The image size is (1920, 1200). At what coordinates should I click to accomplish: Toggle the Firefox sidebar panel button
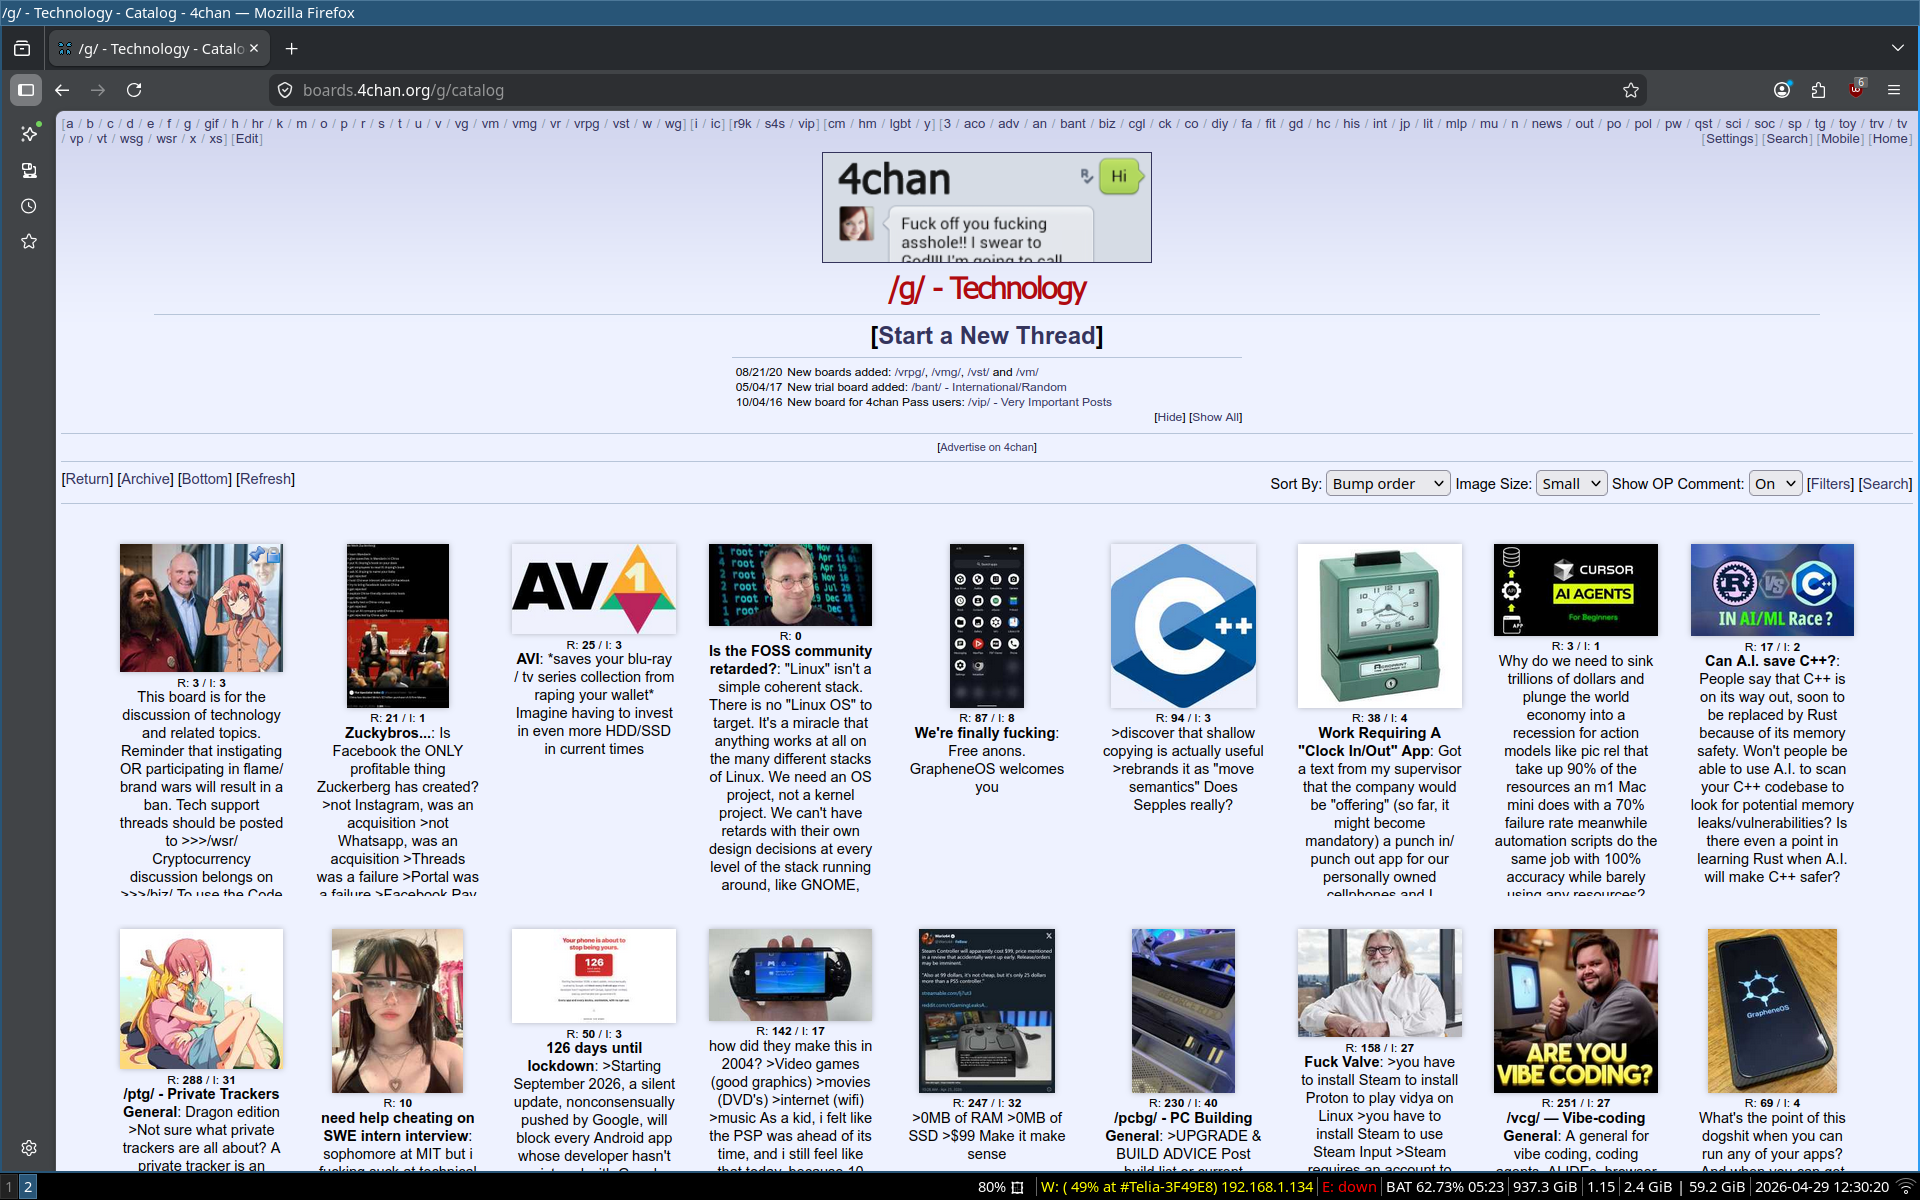(x=26, y=90)
